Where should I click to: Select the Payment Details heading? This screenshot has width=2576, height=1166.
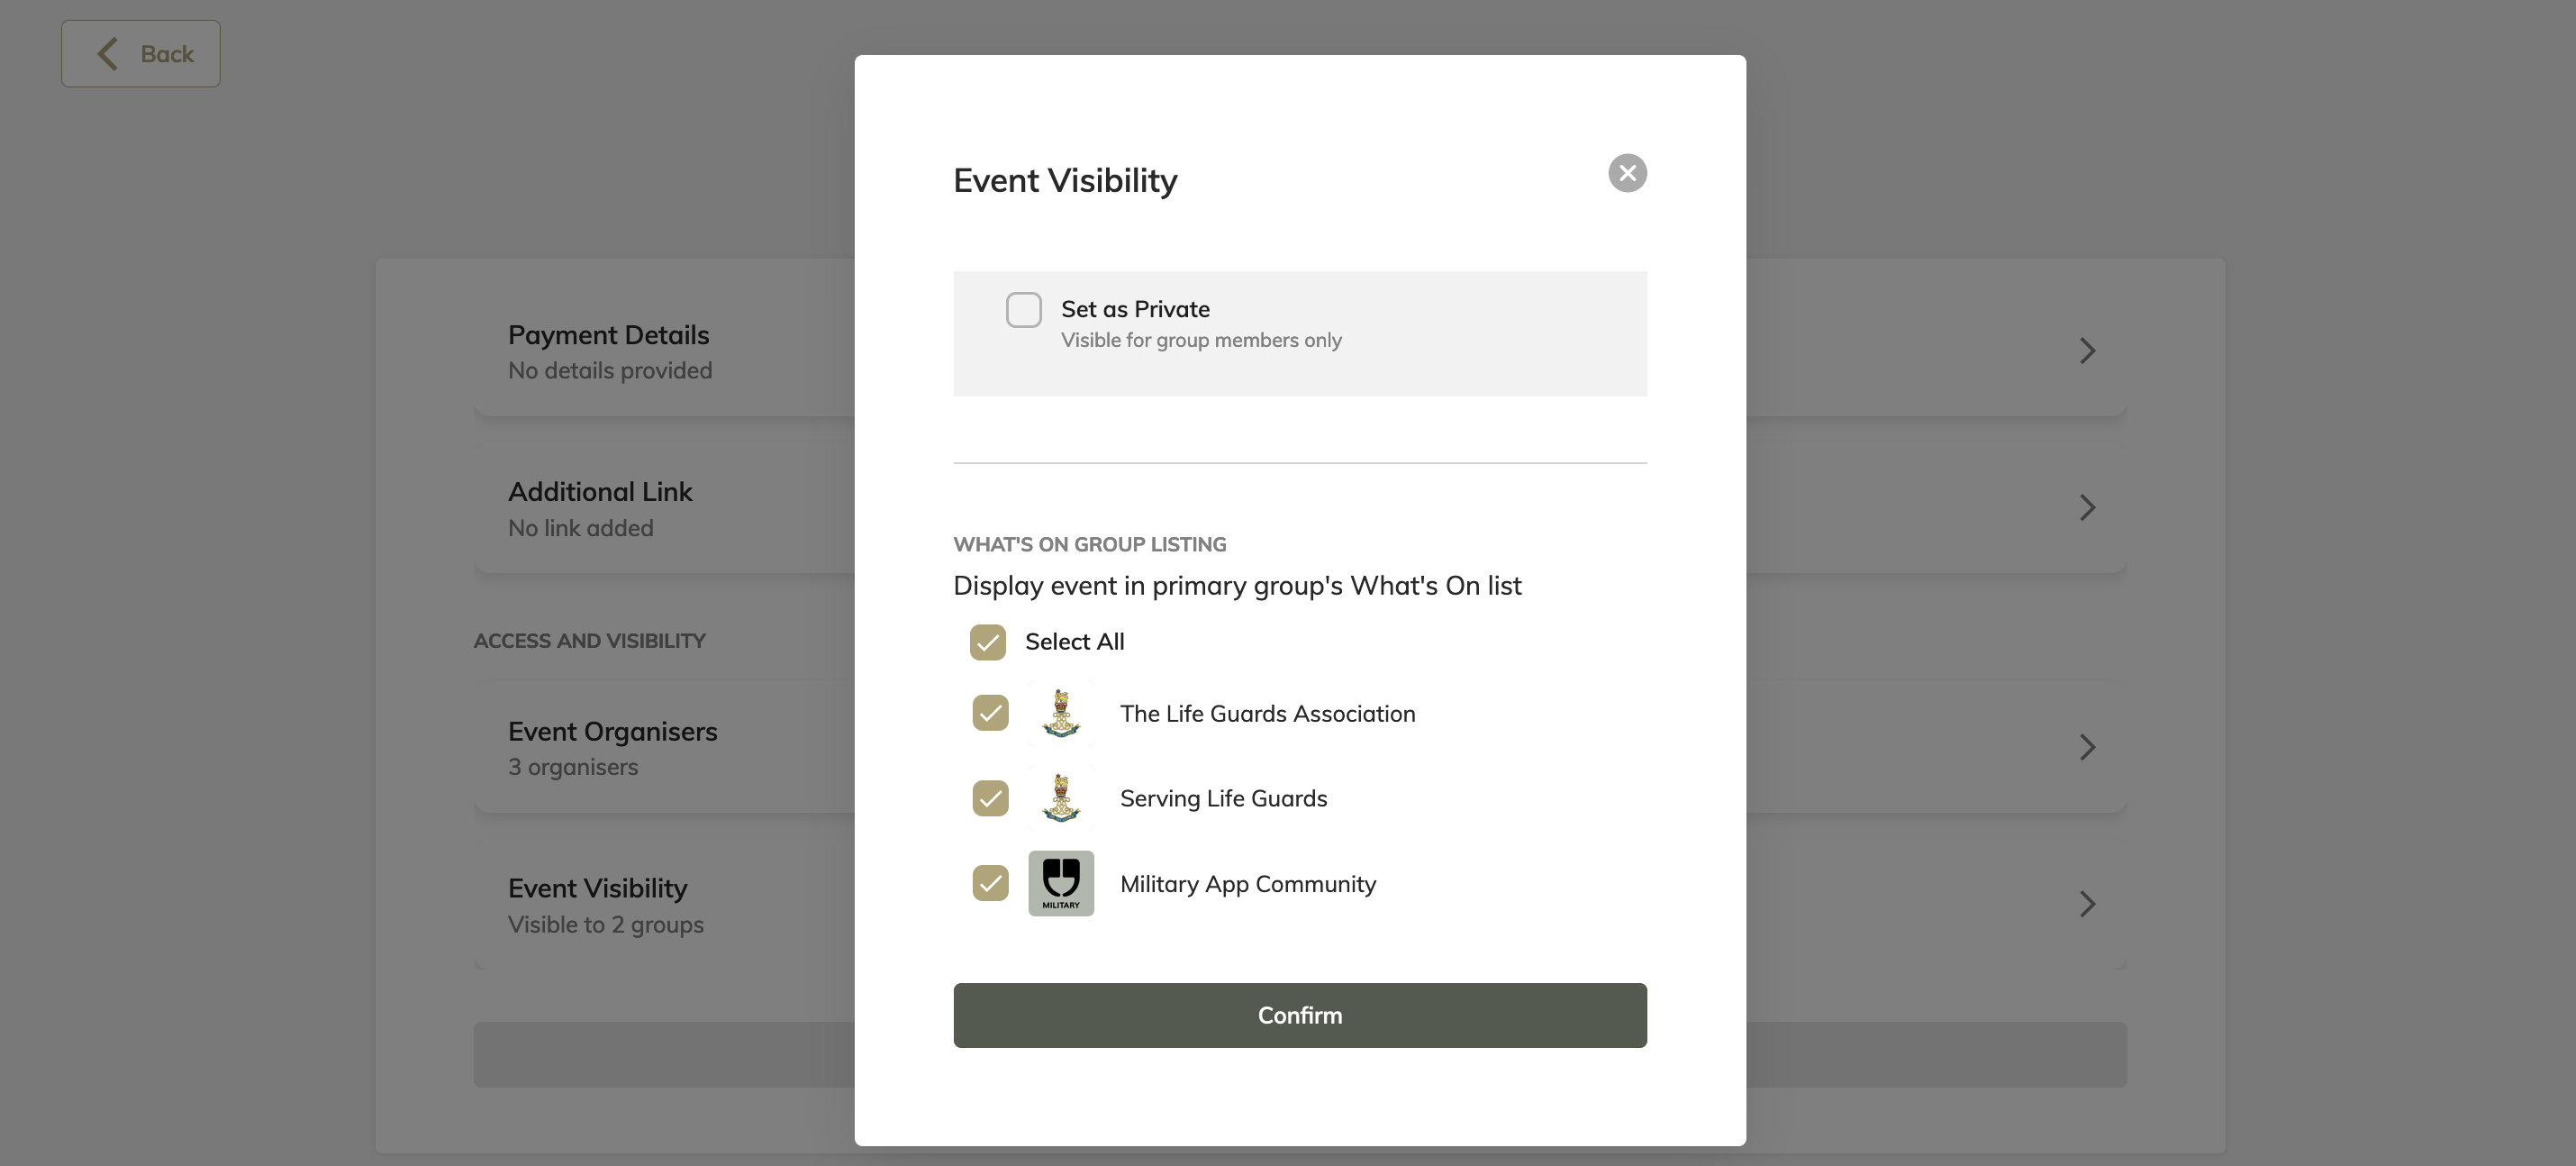[x=608, y=335]
